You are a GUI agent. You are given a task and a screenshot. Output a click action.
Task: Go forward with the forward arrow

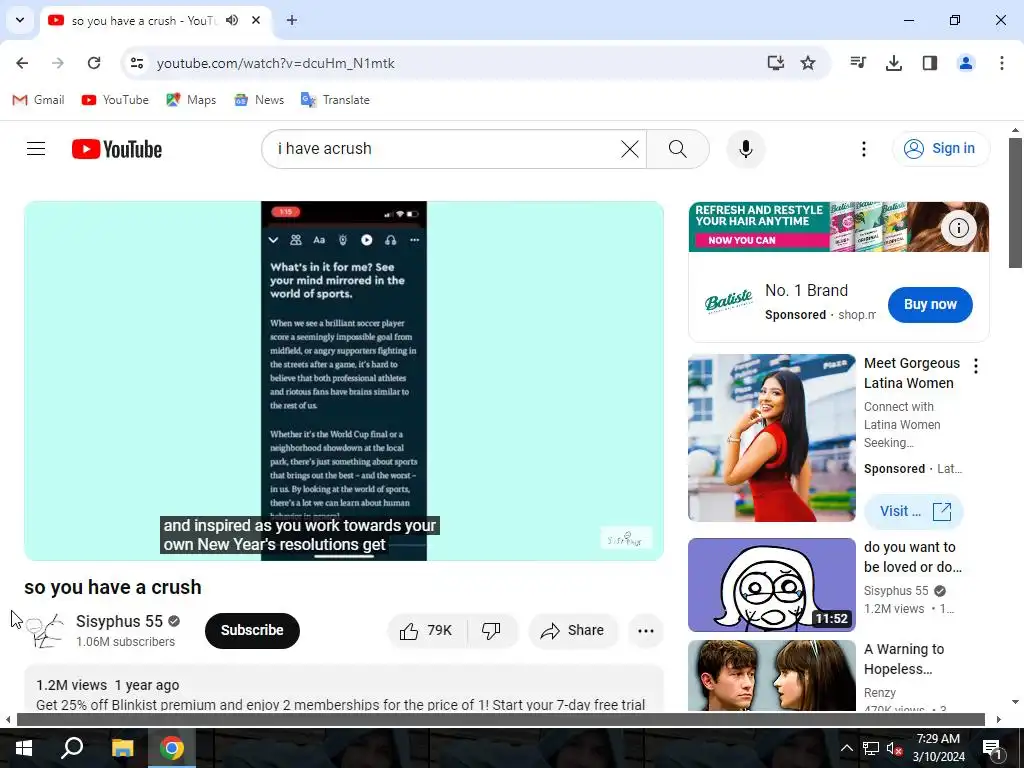[58, 63]
